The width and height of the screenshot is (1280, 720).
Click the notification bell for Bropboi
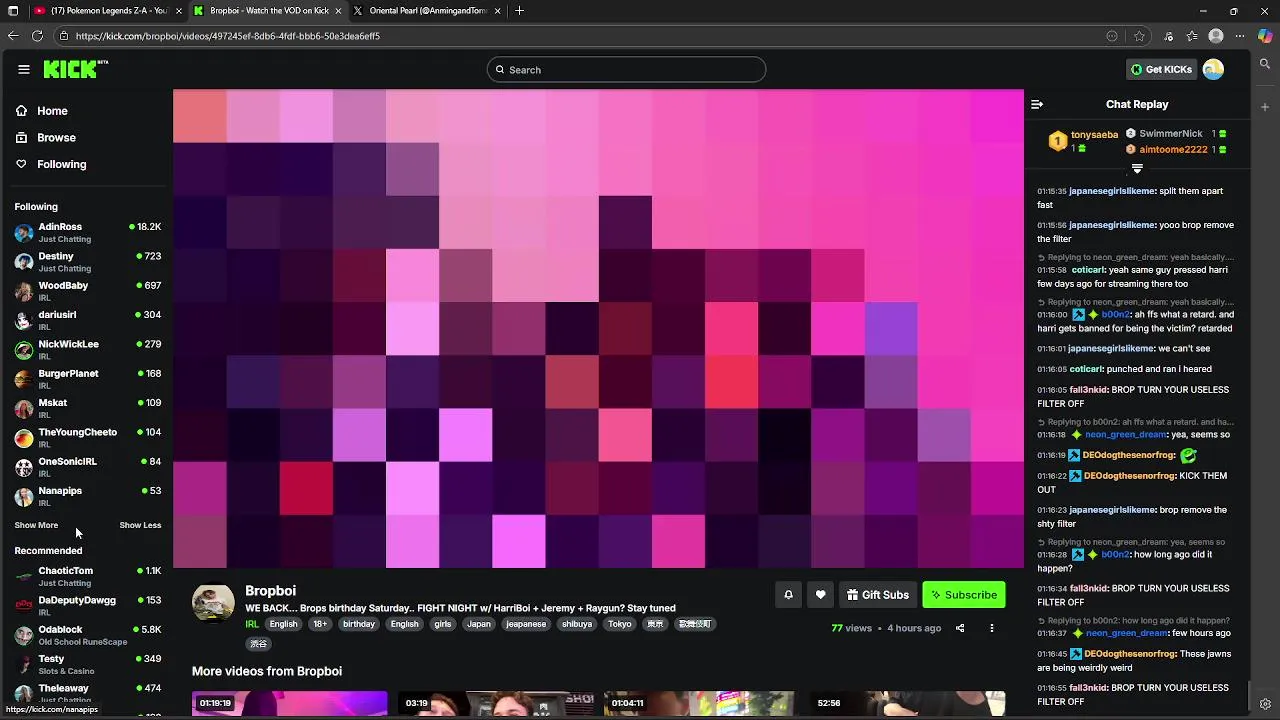[788, 595]
